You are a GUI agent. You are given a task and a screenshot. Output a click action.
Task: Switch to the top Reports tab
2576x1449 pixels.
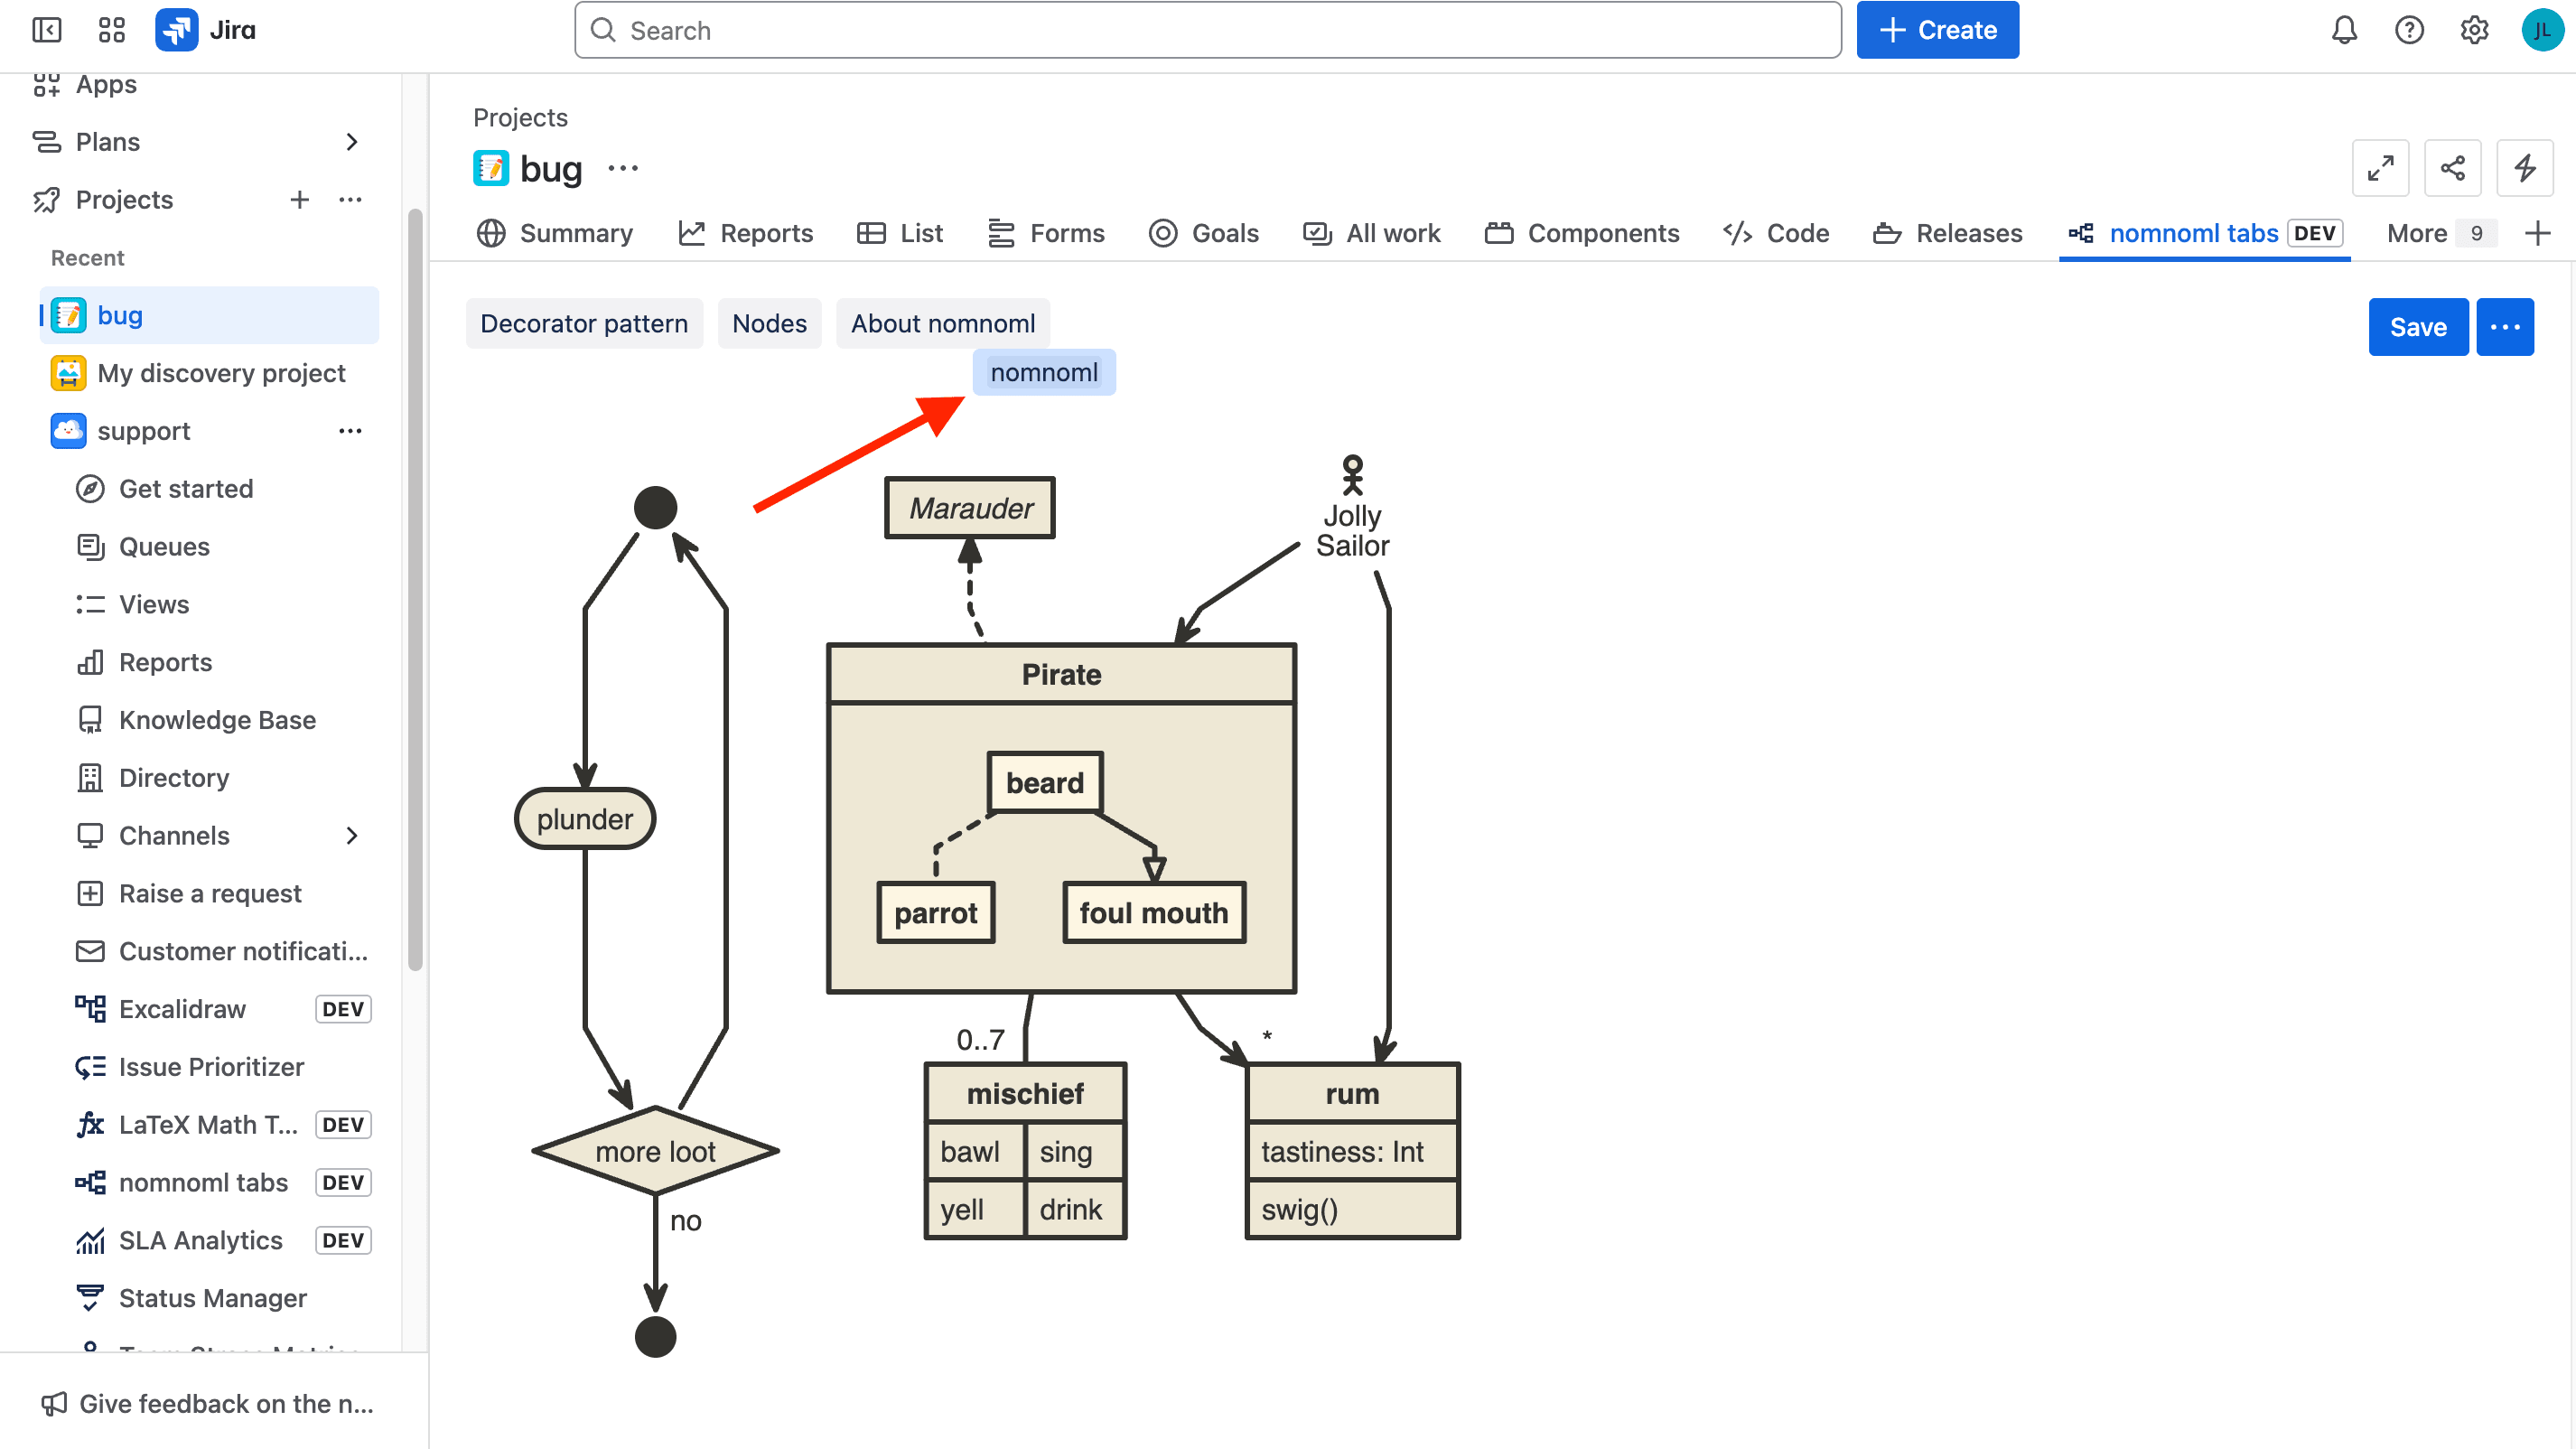[746, 234]
